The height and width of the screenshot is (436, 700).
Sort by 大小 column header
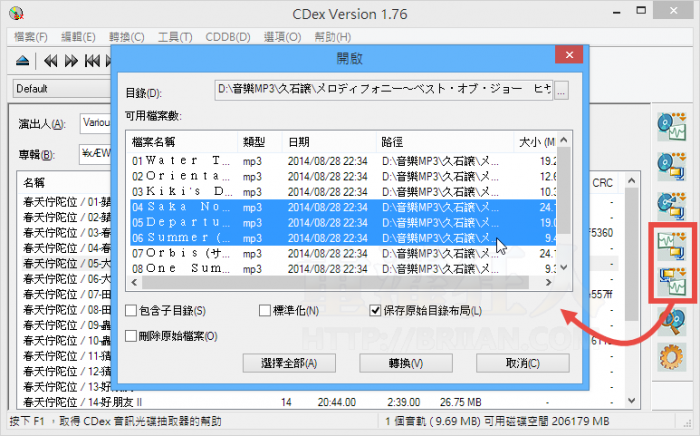535,142
